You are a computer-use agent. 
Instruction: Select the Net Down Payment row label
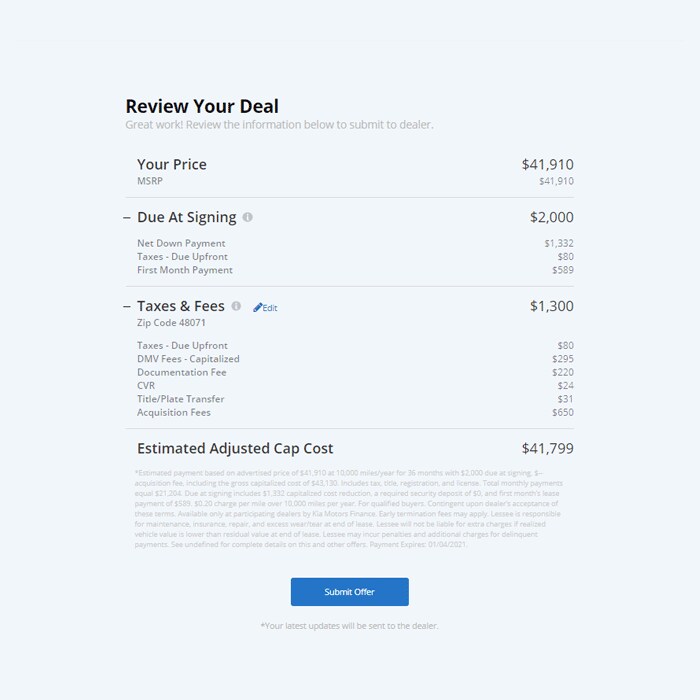[x=181, y=243]
